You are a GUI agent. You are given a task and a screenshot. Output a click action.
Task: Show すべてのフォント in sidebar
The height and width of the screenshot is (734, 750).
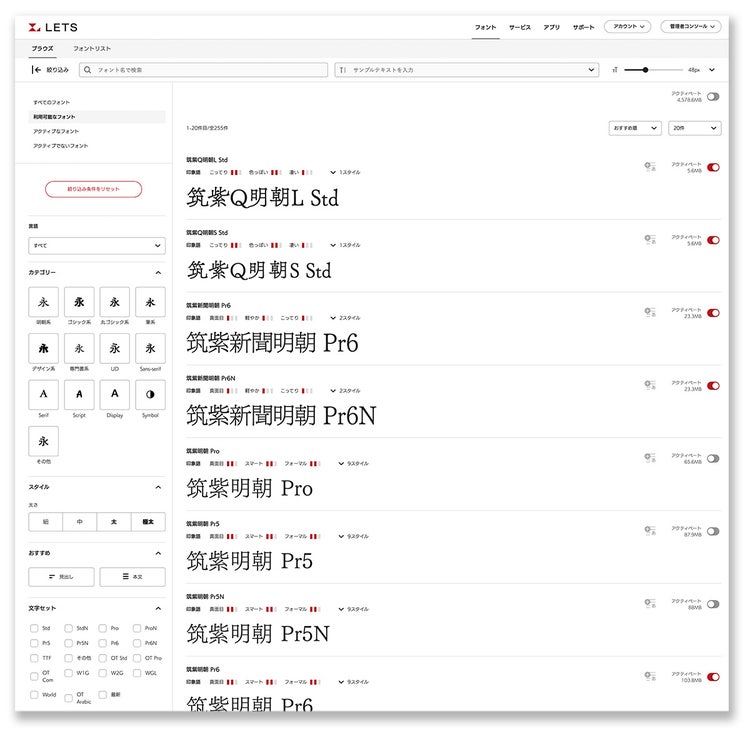coord(51,102)
